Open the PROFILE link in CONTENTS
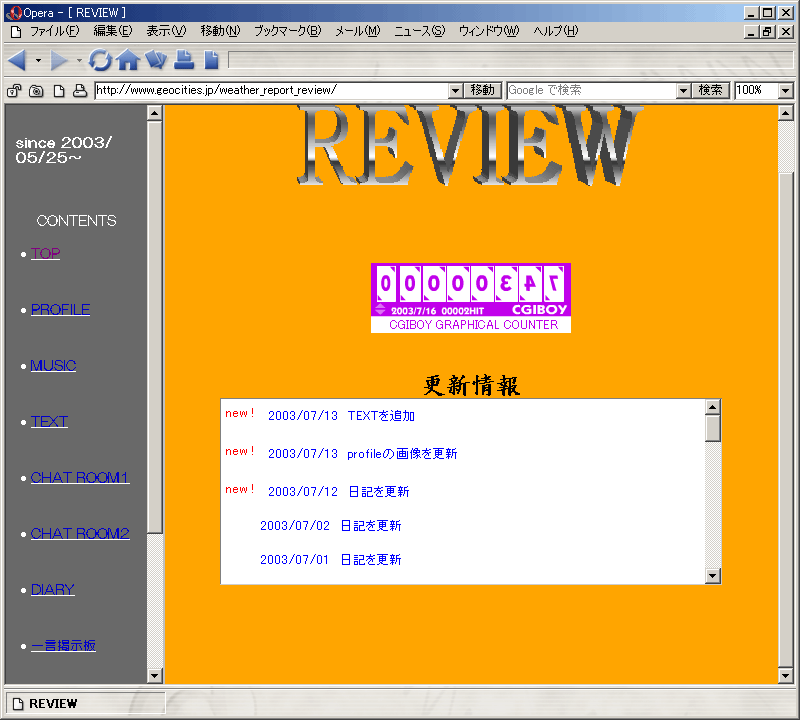This screenshot has width=800, height=720. 60,310
